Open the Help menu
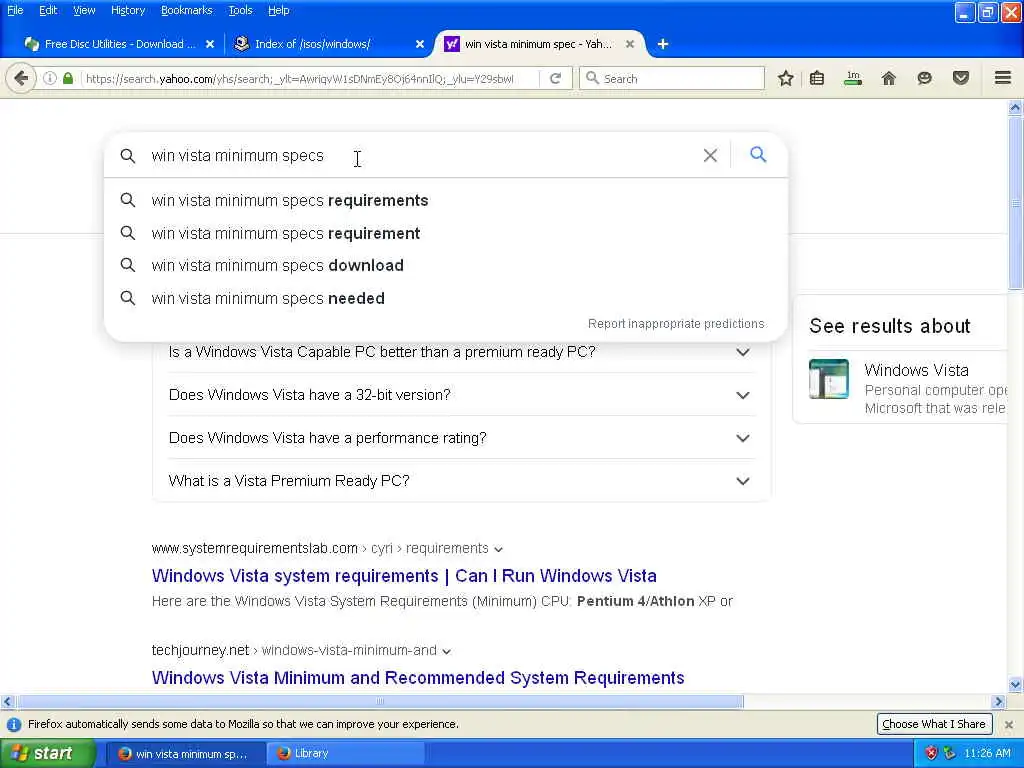This screenshot has width=1024, height=768. coord(278,10)
